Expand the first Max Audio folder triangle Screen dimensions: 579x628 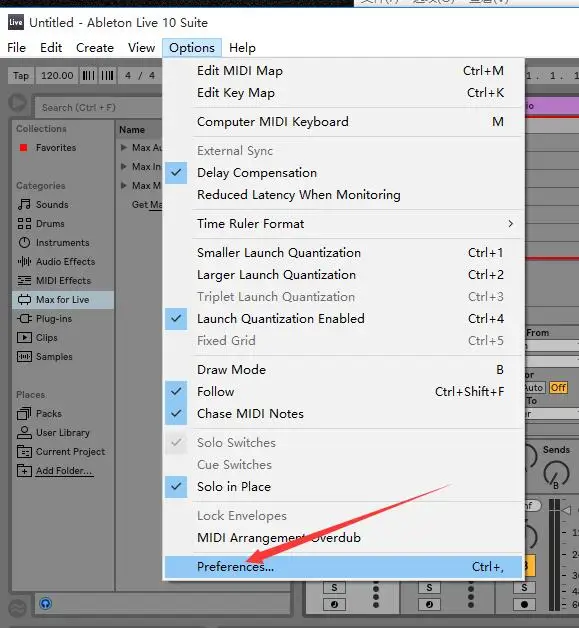coord(124,147)
